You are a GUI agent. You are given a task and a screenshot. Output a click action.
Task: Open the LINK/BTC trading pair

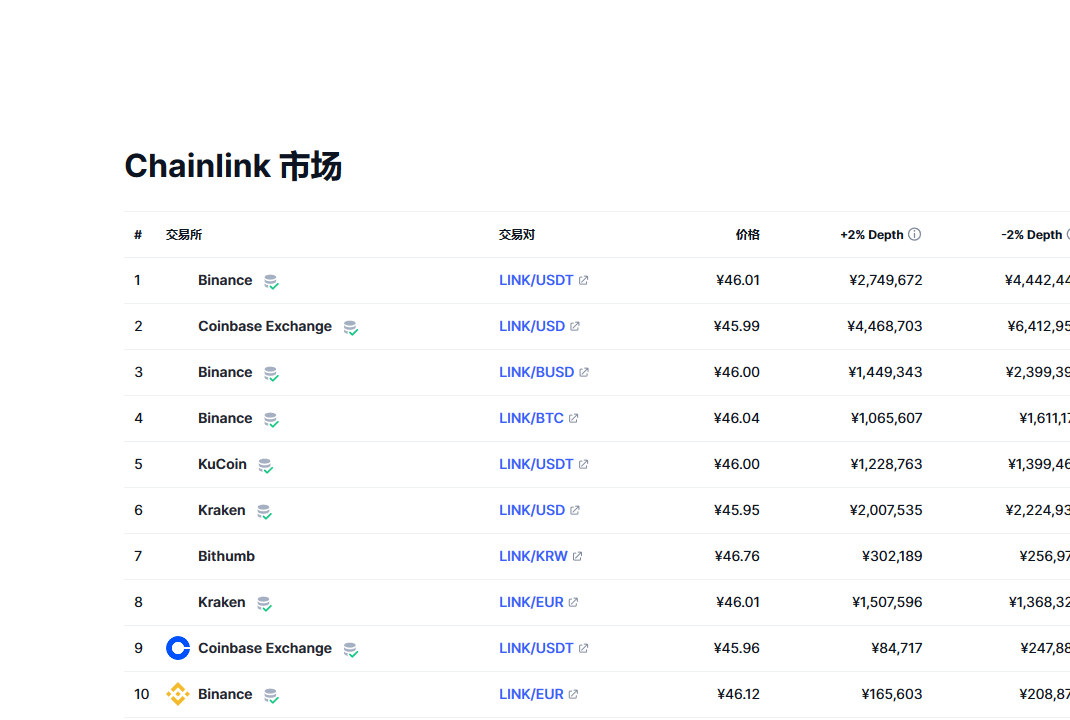coord(532,418)
